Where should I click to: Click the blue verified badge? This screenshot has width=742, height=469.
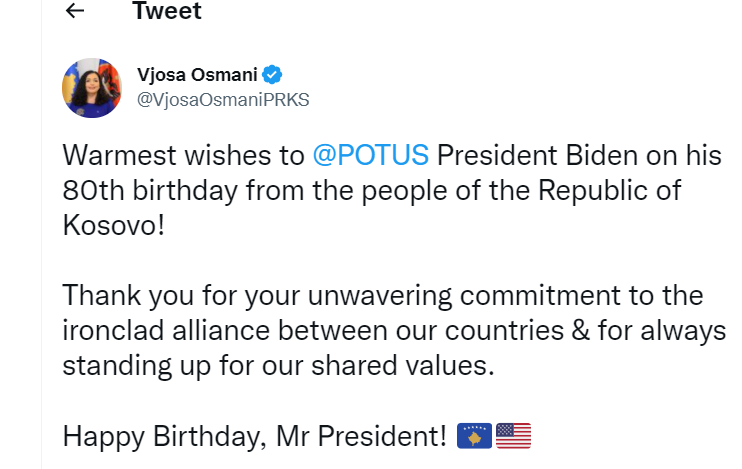(272, 75)
